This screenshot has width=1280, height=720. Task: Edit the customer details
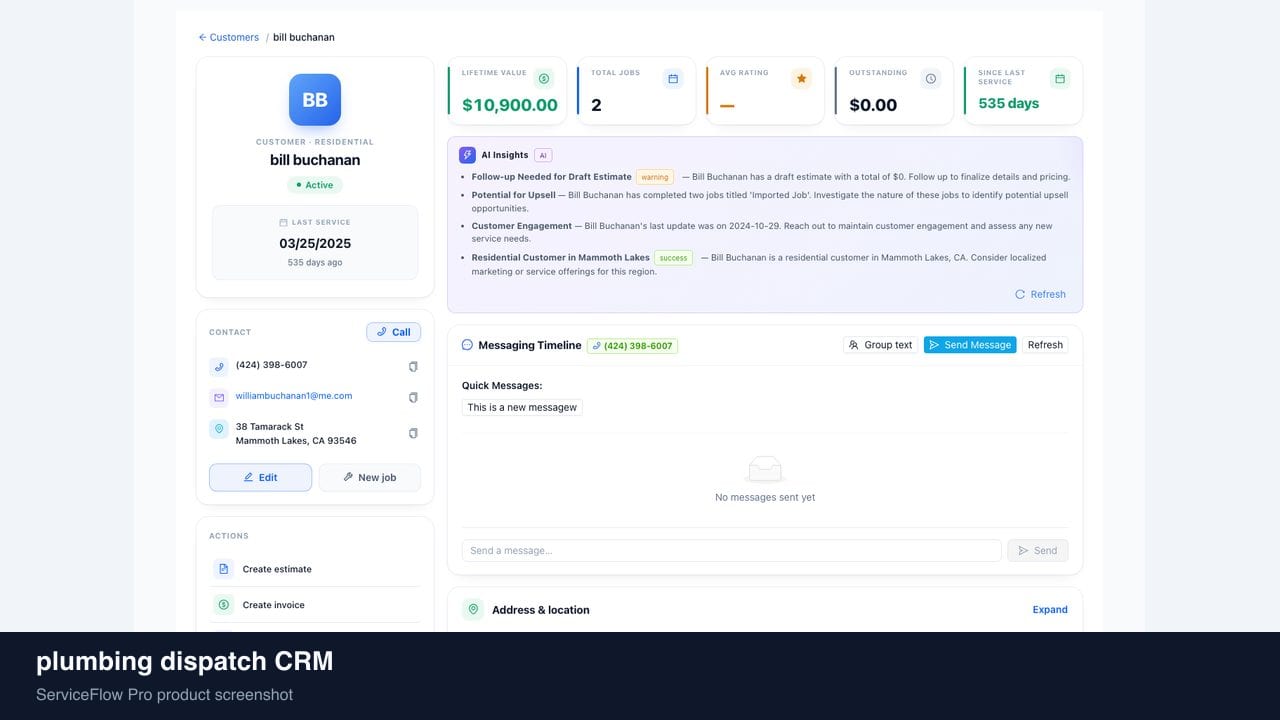click(x=260, y=478)
